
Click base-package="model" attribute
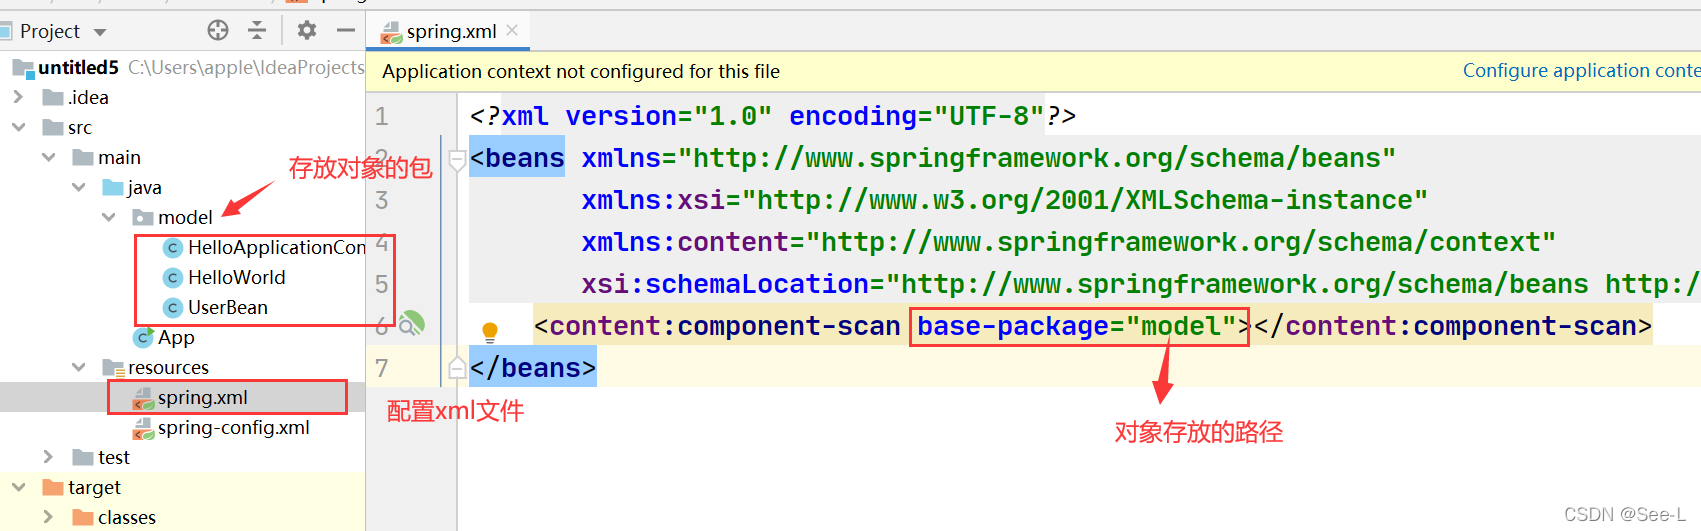(x=1079, y=326)
